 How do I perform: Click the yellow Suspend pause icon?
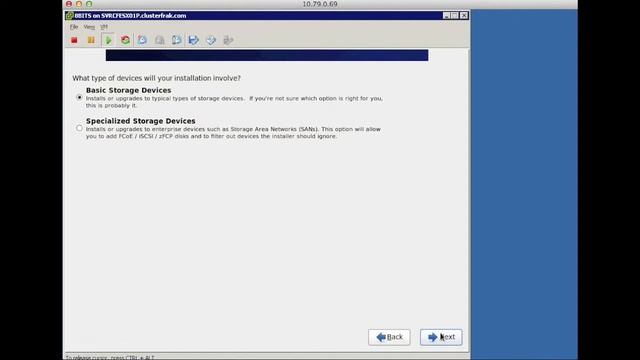point(91,40)
